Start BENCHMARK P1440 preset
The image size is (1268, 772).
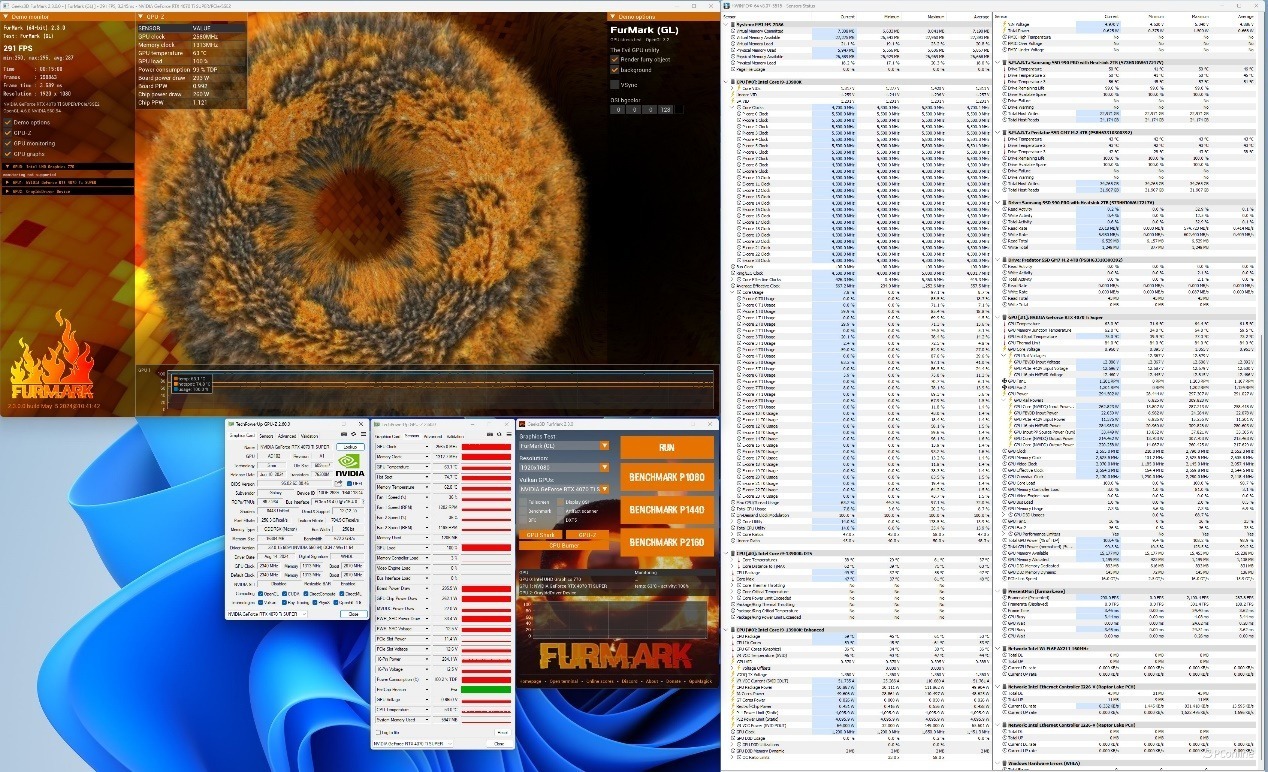(x=666, y=509)
